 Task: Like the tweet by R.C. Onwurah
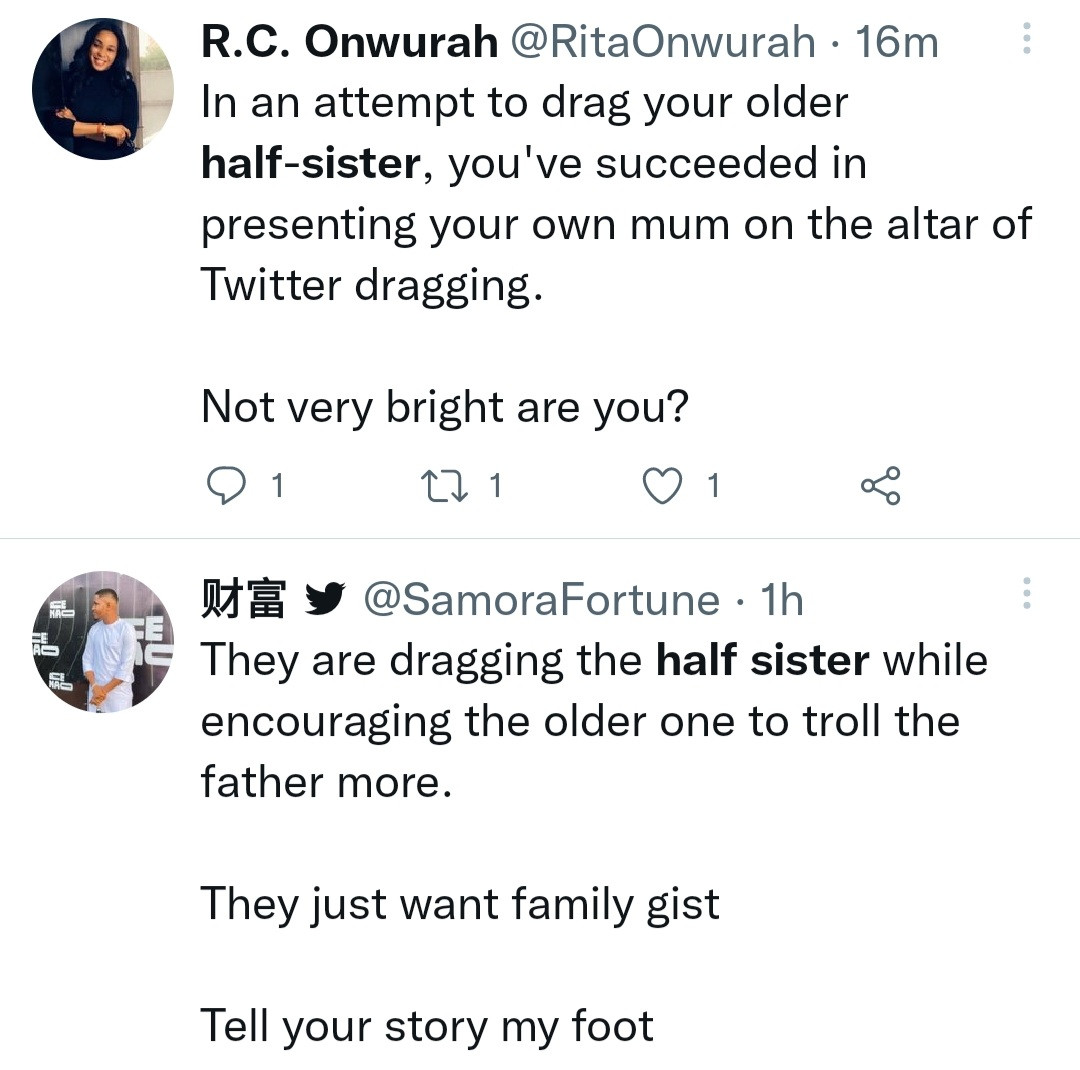659,486
